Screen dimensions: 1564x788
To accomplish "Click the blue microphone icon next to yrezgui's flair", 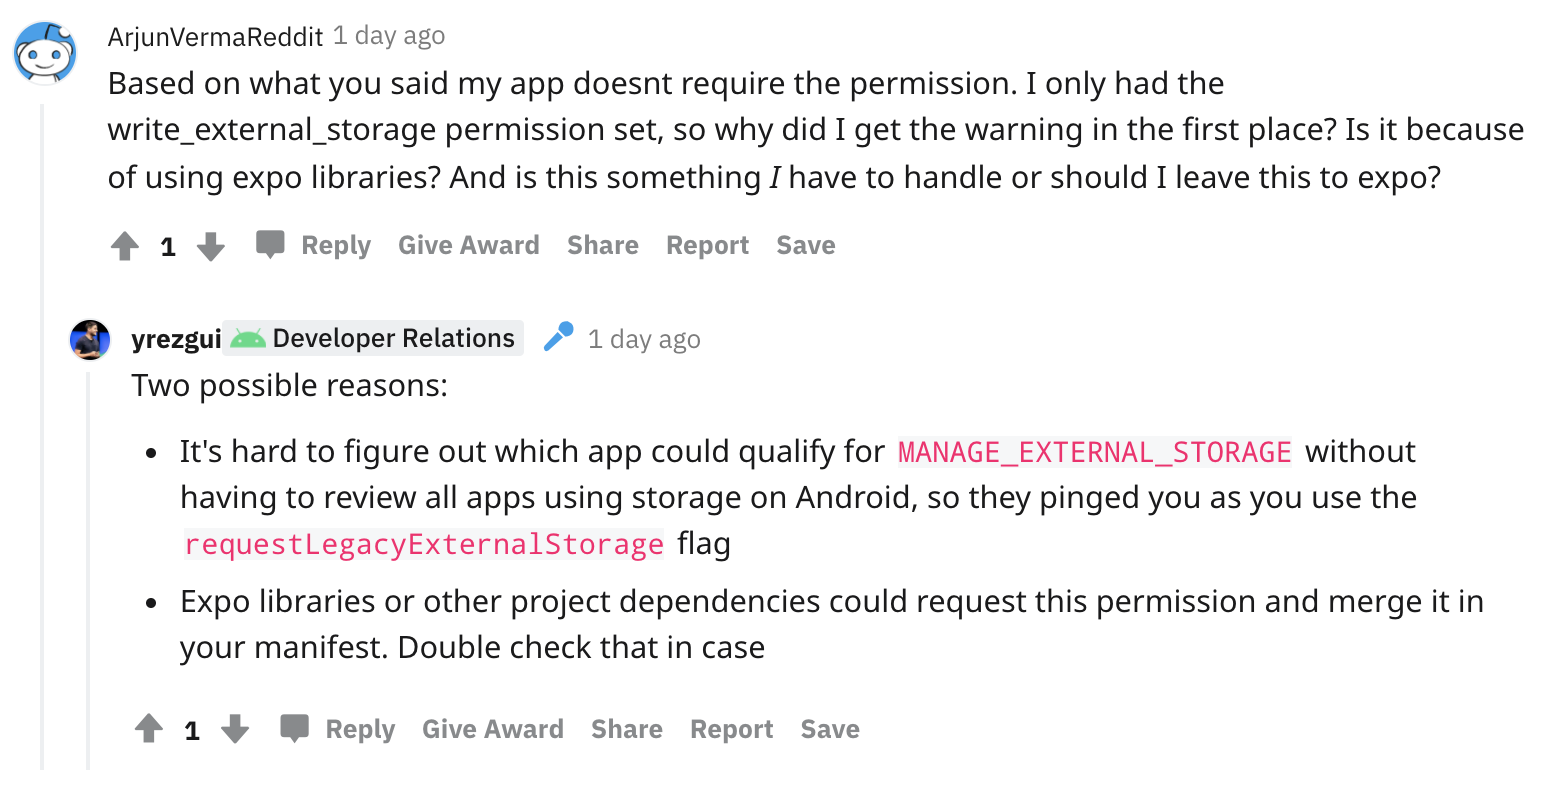I will pos(557,337).
